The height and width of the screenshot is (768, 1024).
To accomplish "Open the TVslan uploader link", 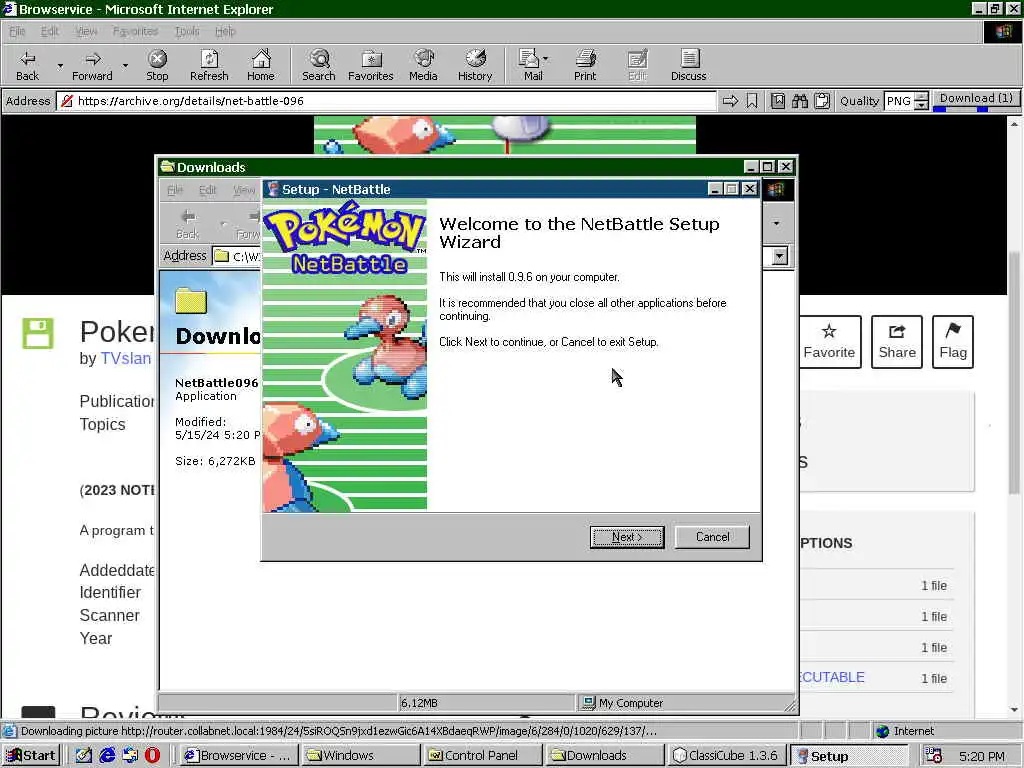I will [x=125, y=359].
